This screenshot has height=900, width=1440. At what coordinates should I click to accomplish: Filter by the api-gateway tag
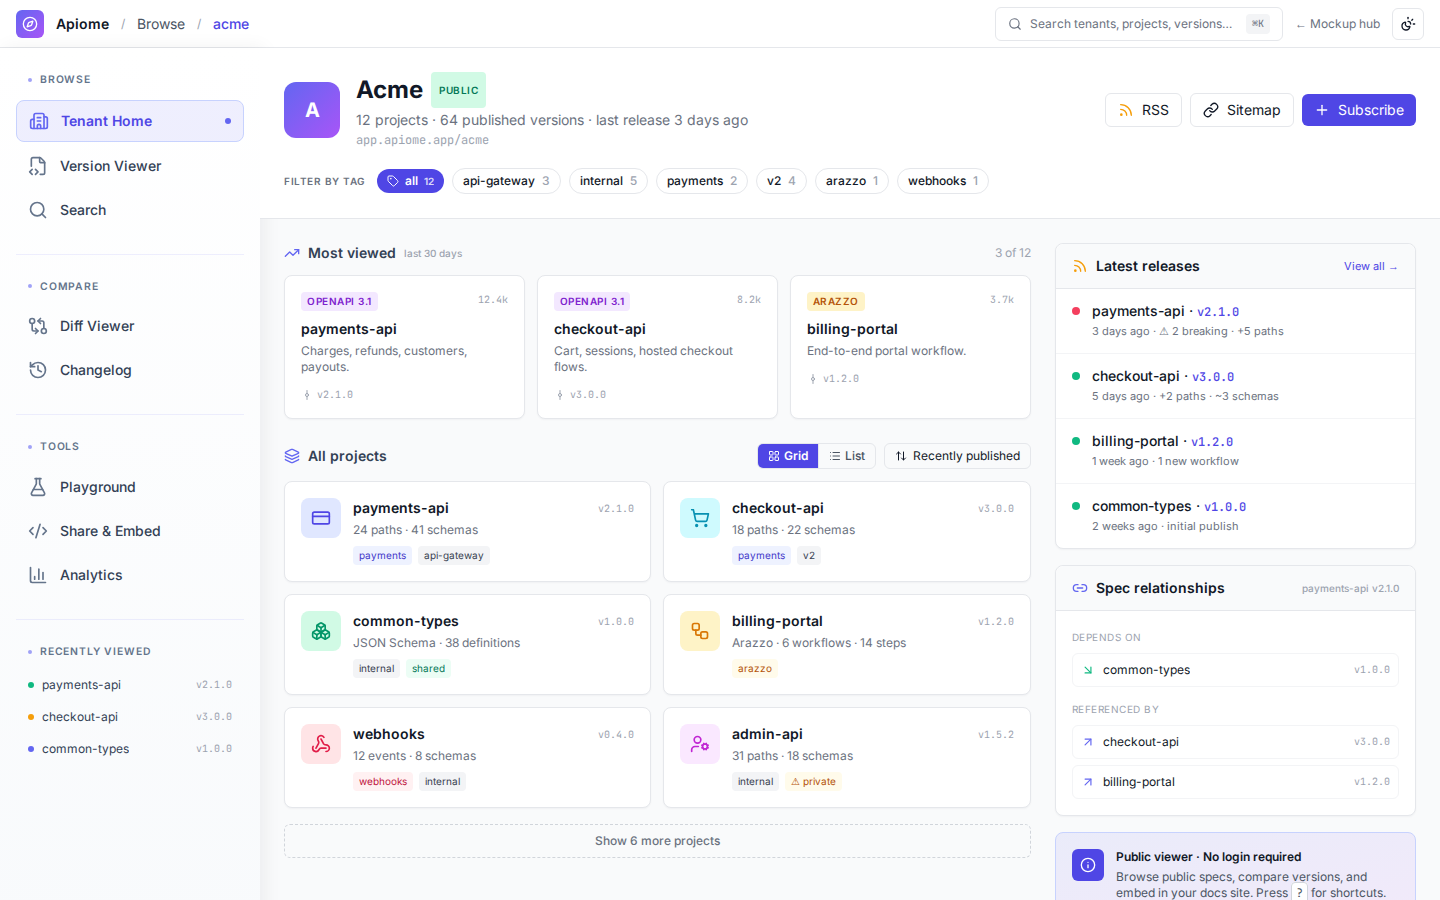click(506, 181)
